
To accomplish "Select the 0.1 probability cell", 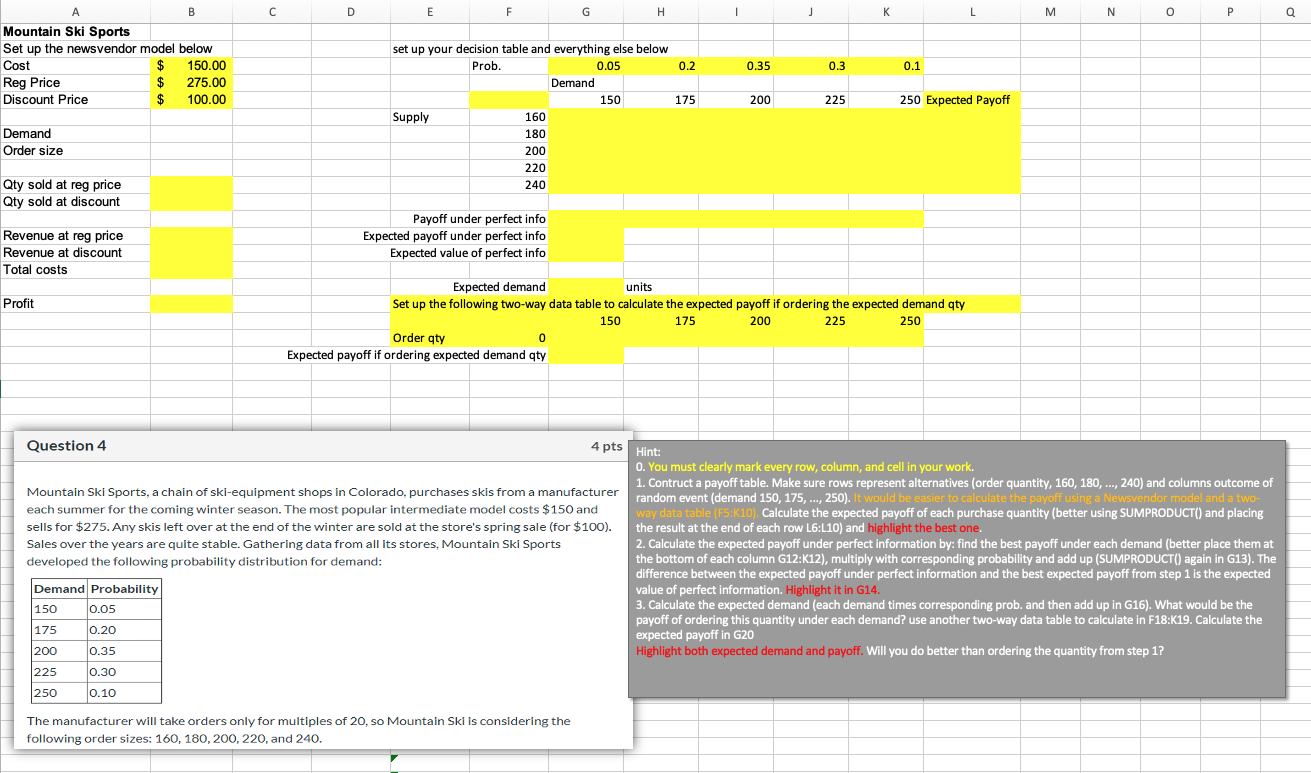I will (886, 66).
